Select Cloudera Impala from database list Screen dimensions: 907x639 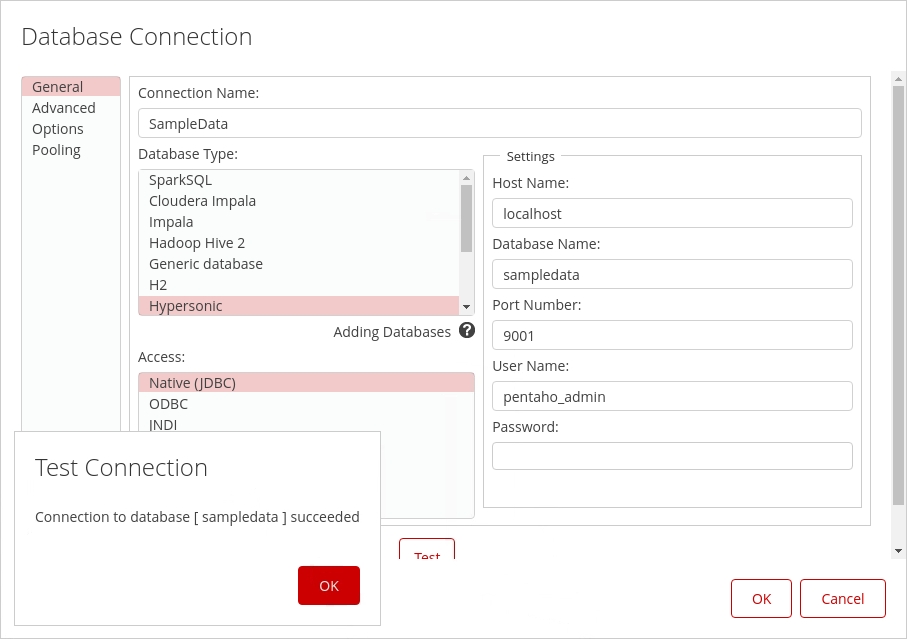pos(202,201)
